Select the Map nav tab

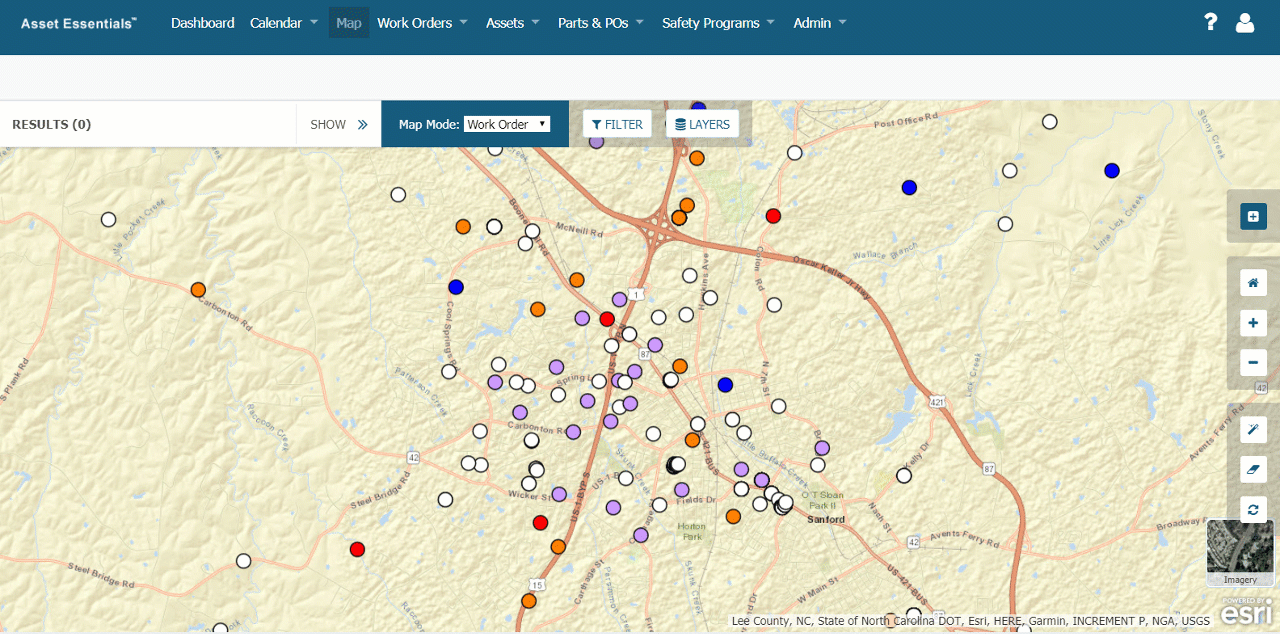coord(349,22)
